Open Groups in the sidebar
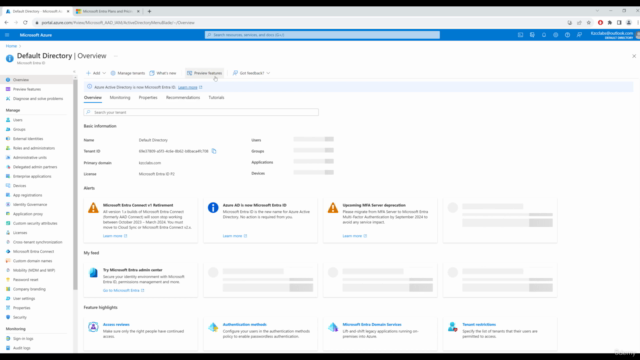 19,129
